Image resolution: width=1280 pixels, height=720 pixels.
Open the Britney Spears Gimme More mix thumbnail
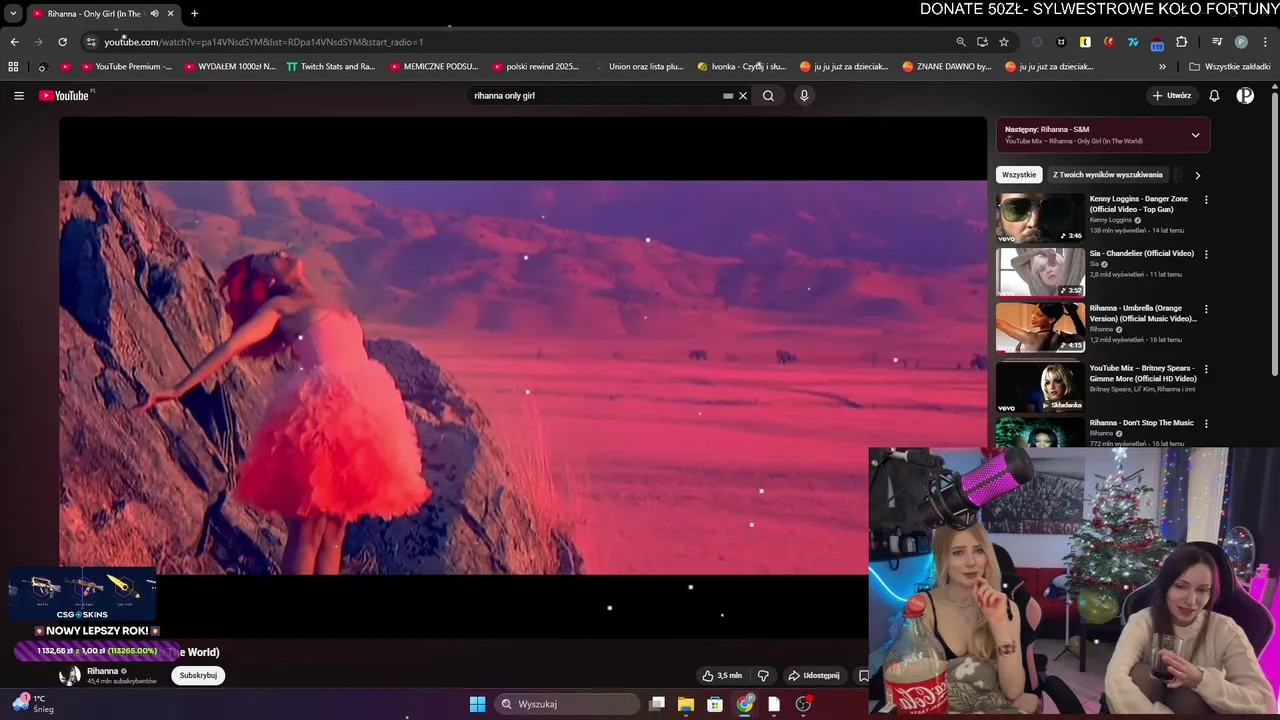1040,387
